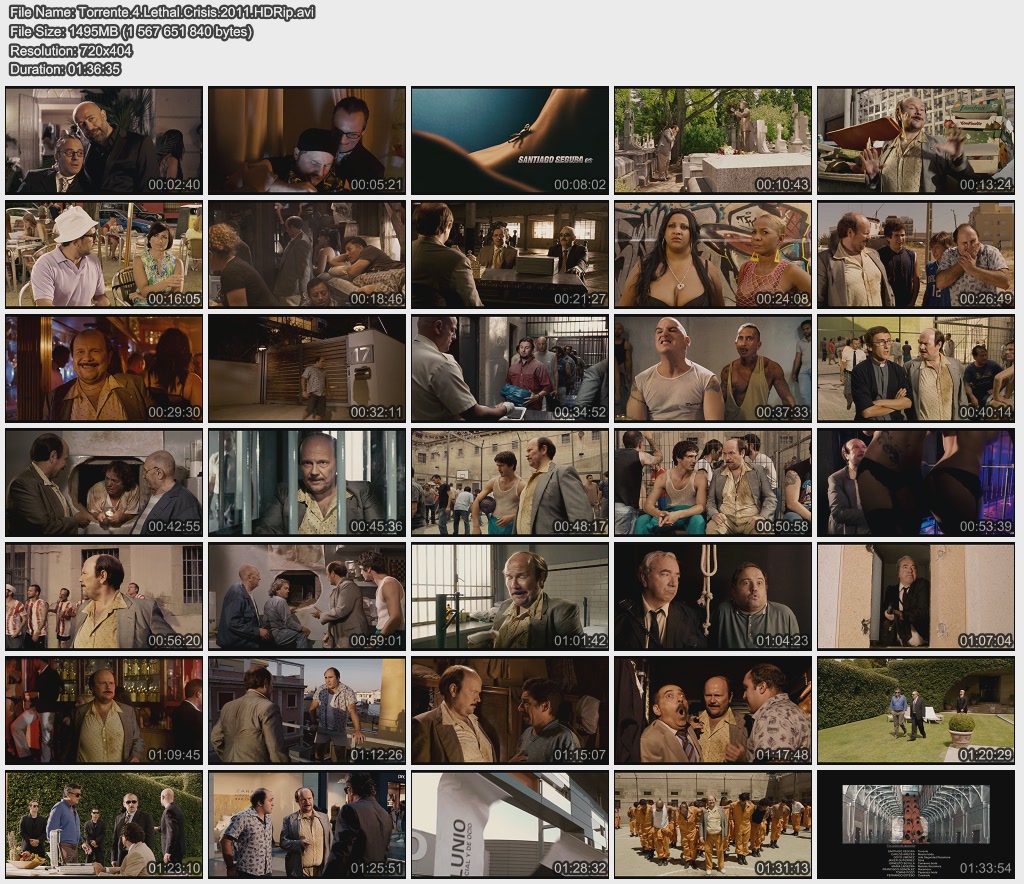Image resolution: width=1024 pixels, height=884 pixels.
Task: Select the thumbnail stamped 00:18:46
Action: pyautogui.click(x=307, y=255)
